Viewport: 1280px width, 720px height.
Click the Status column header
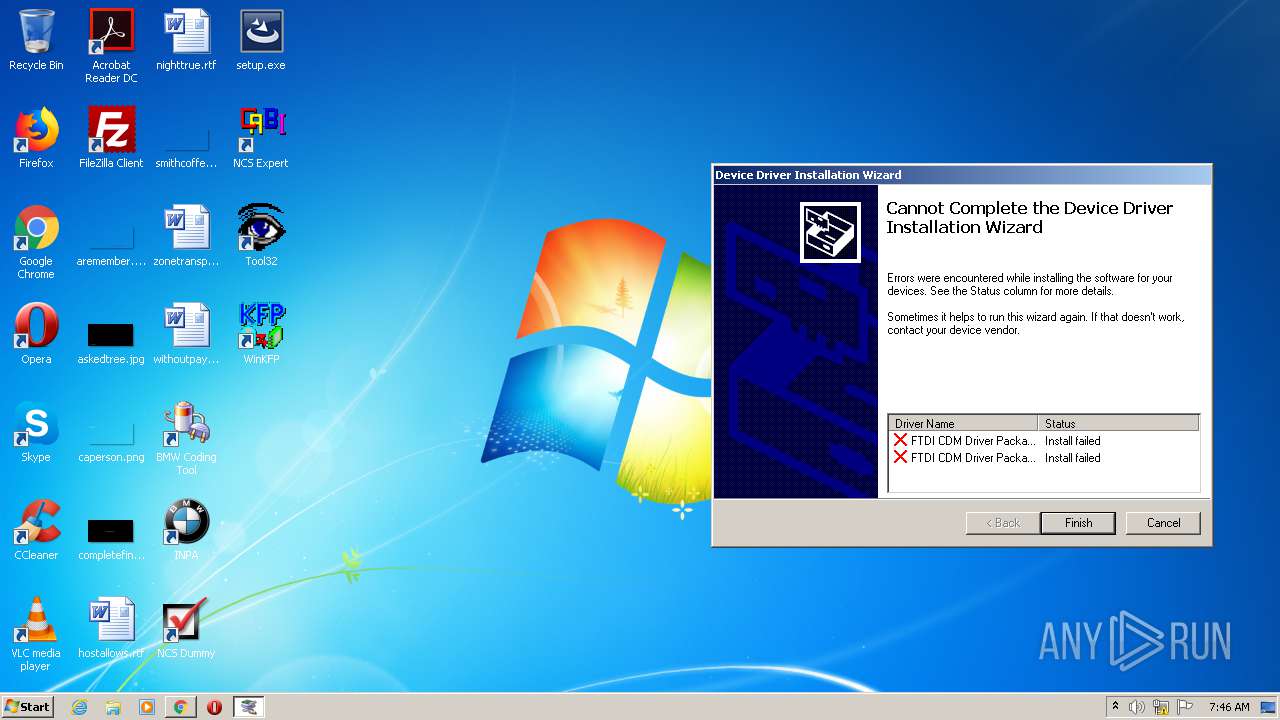[x=1118, y=424]
